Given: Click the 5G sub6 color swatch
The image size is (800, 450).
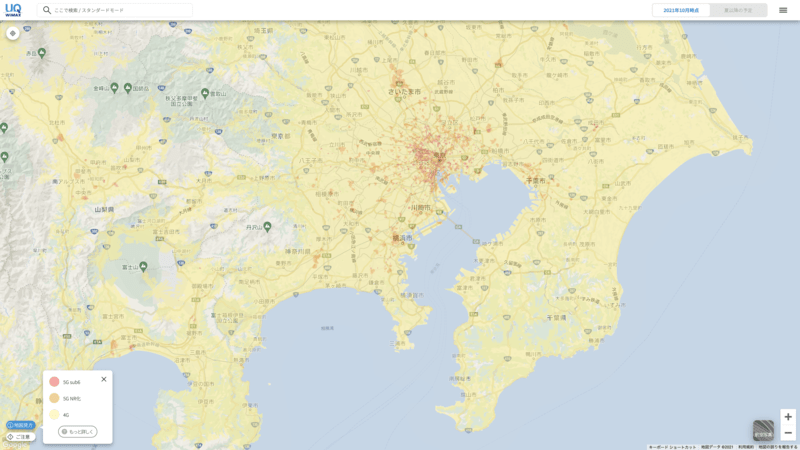Looking at the screenshot, I should pyautogui.click(x=54, y=382).
